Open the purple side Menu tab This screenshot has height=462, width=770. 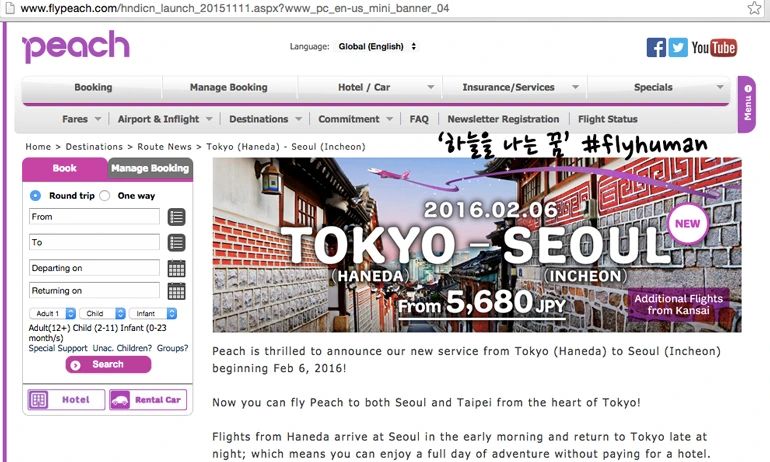click(x=747, y=105)
